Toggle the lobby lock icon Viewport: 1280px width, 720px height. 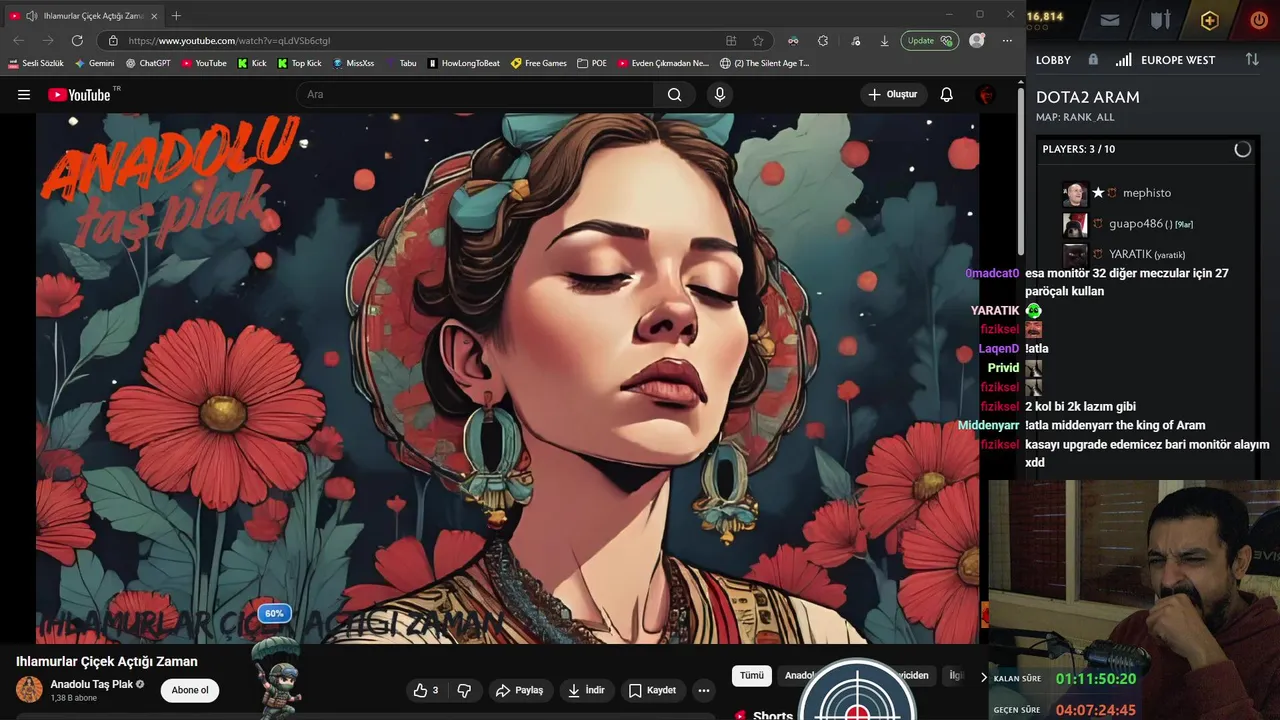click(1093, 60)
